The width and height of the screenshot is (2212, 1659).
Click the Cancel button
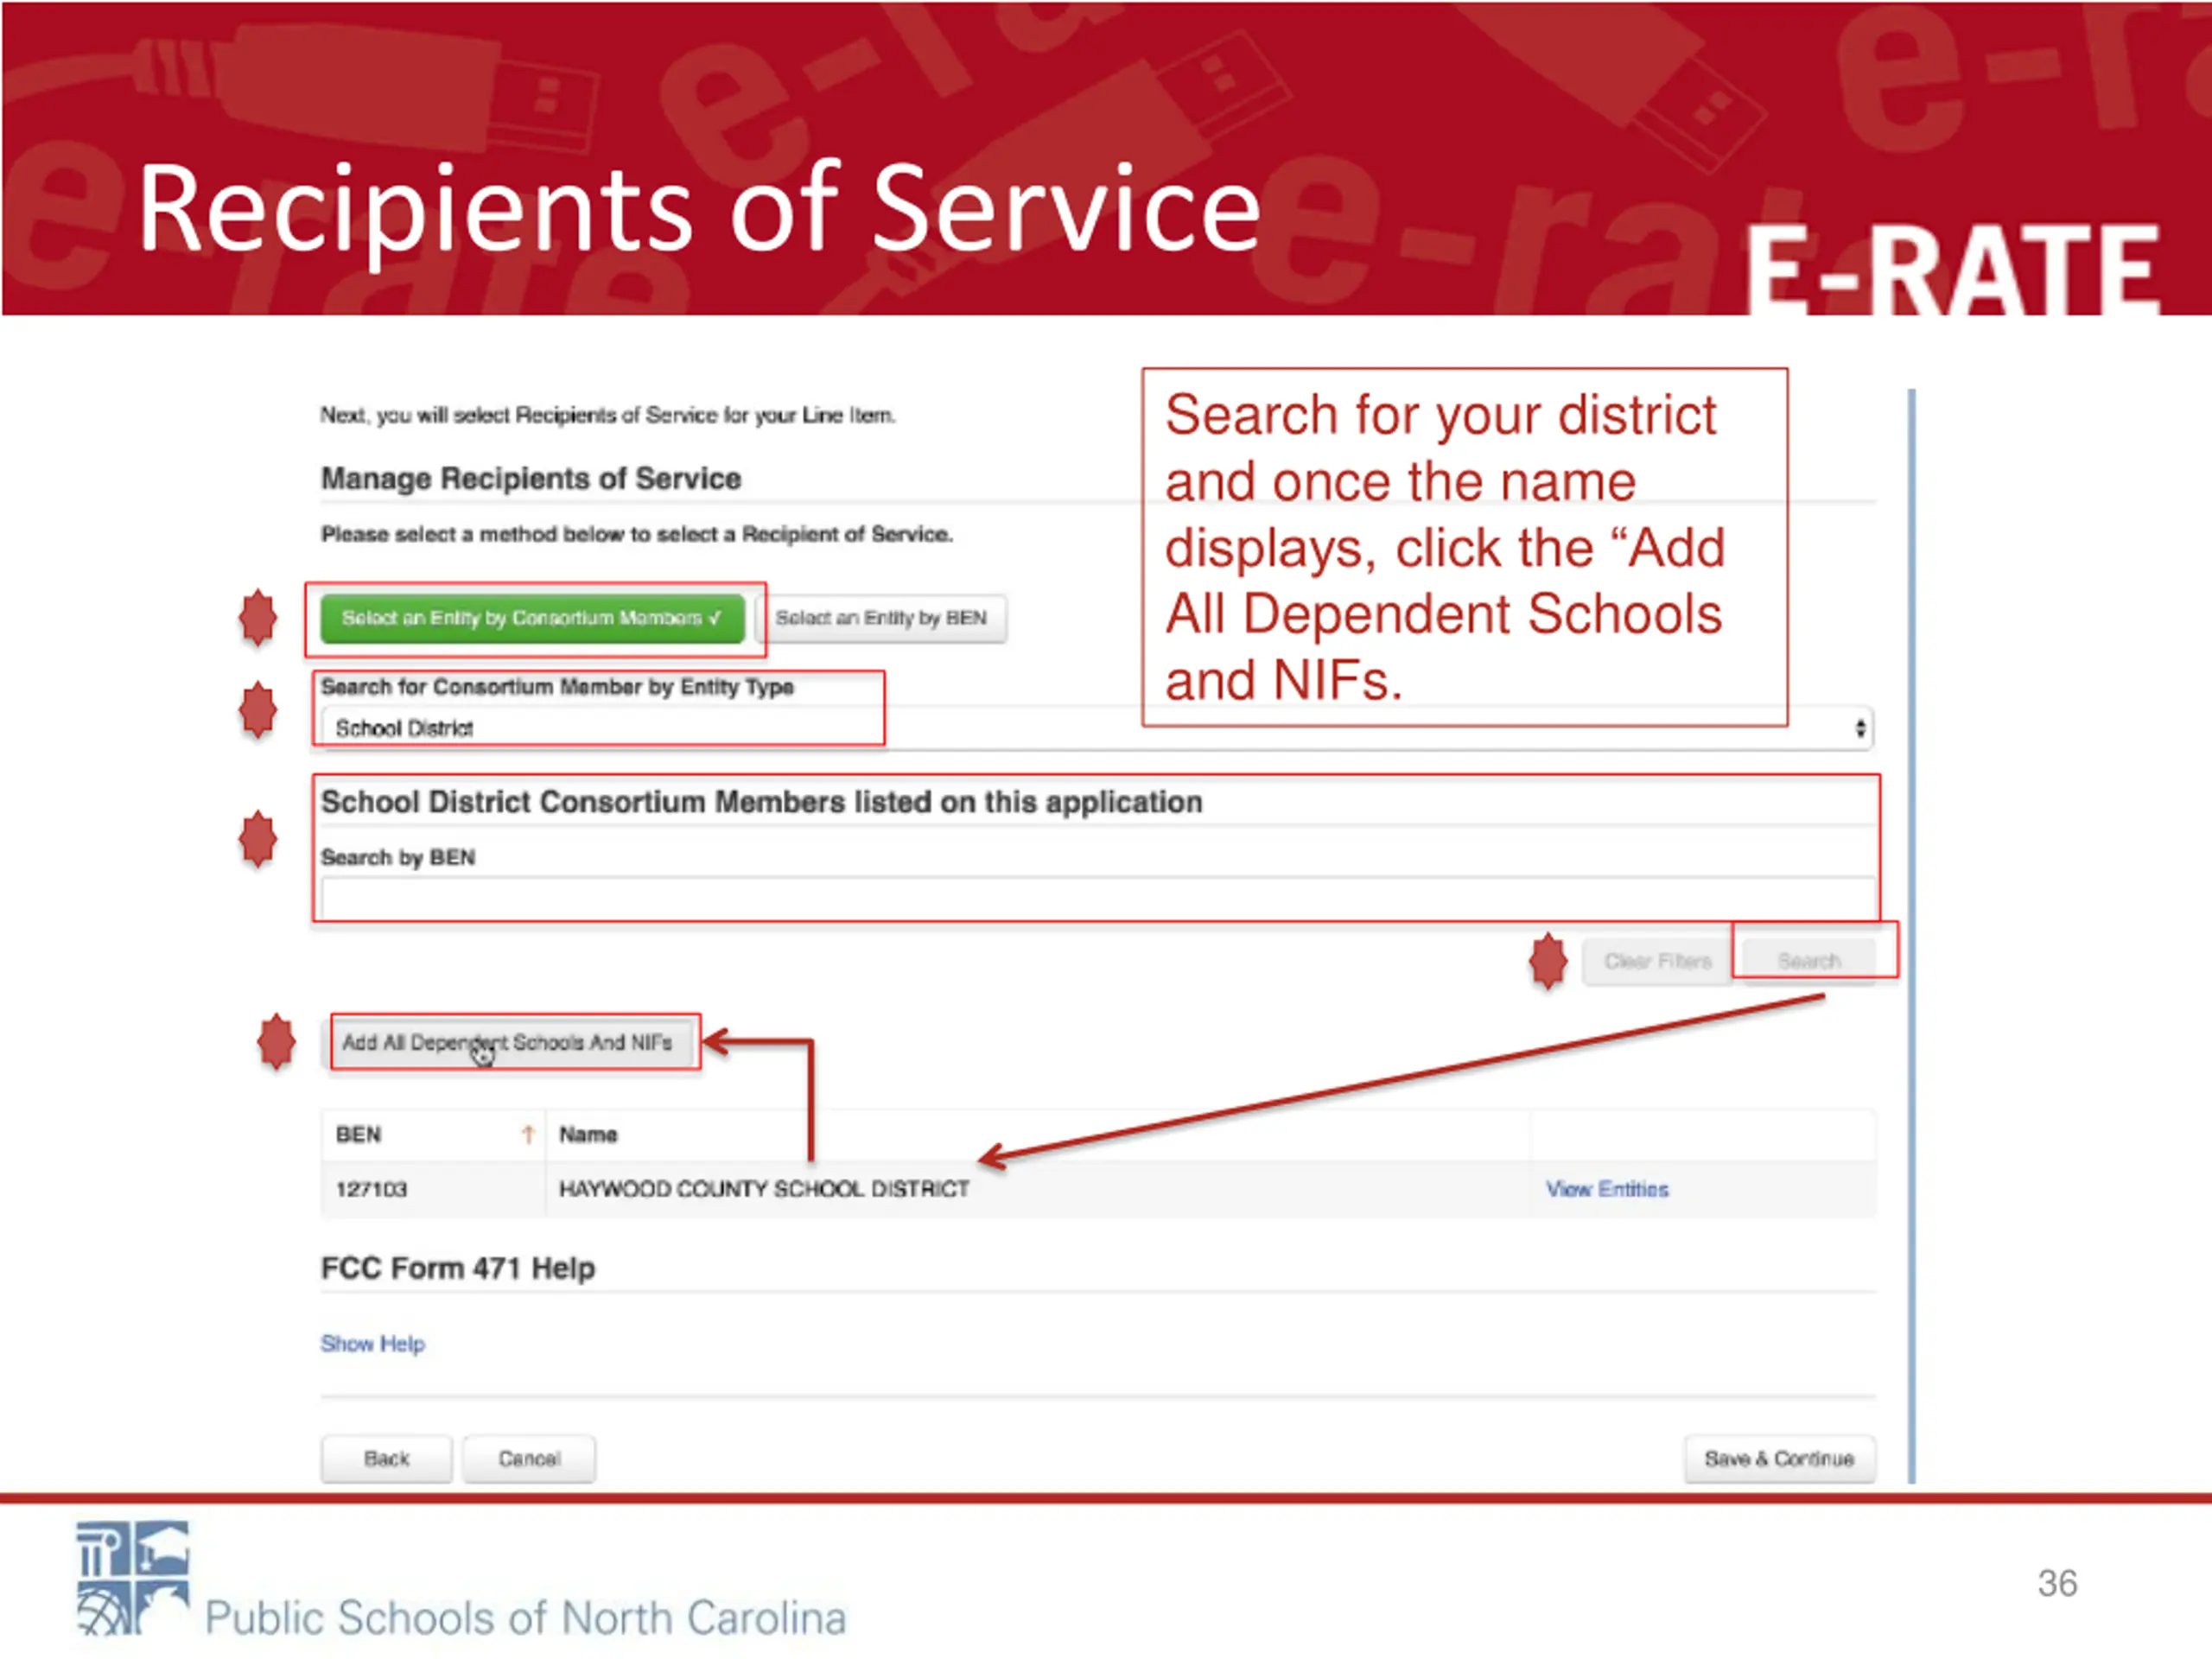pyautogui.click(x=529, y=1459)
